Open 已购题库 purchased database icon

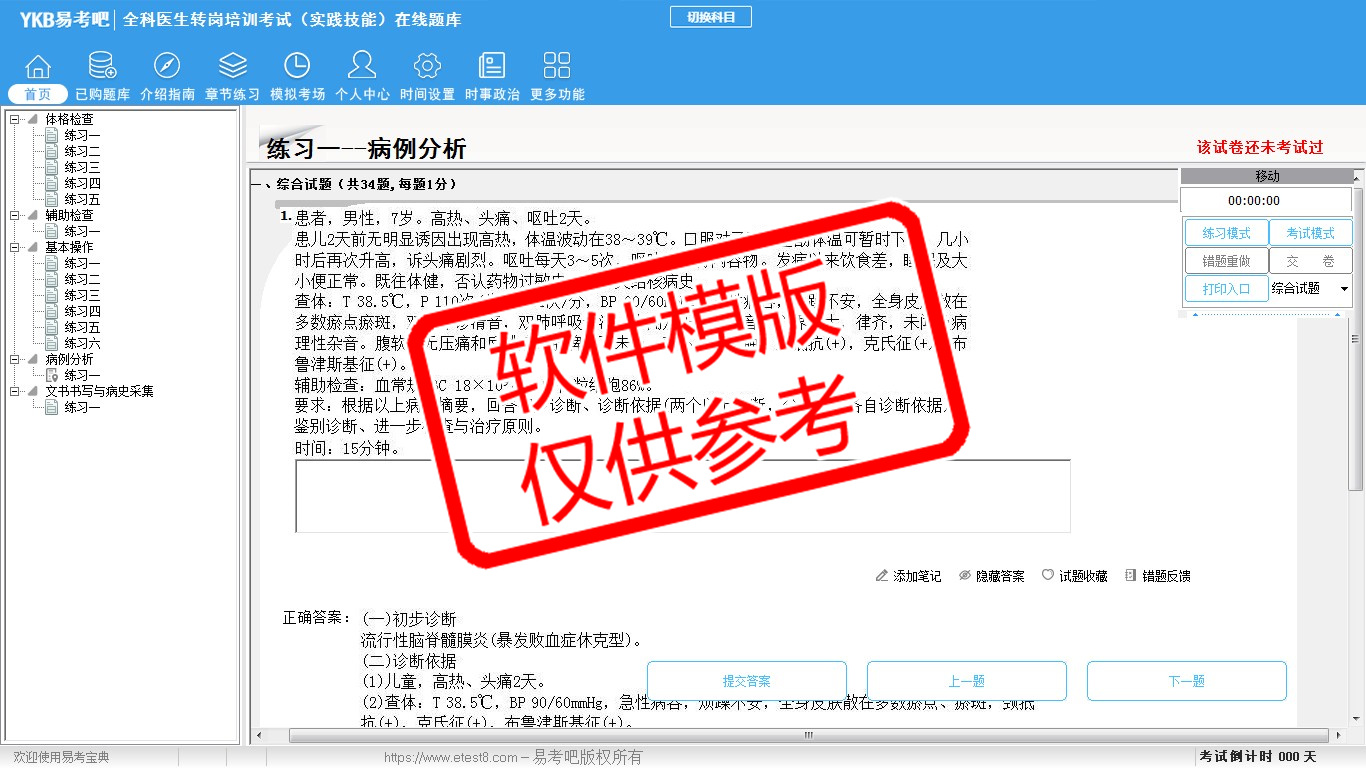[102, 67]
